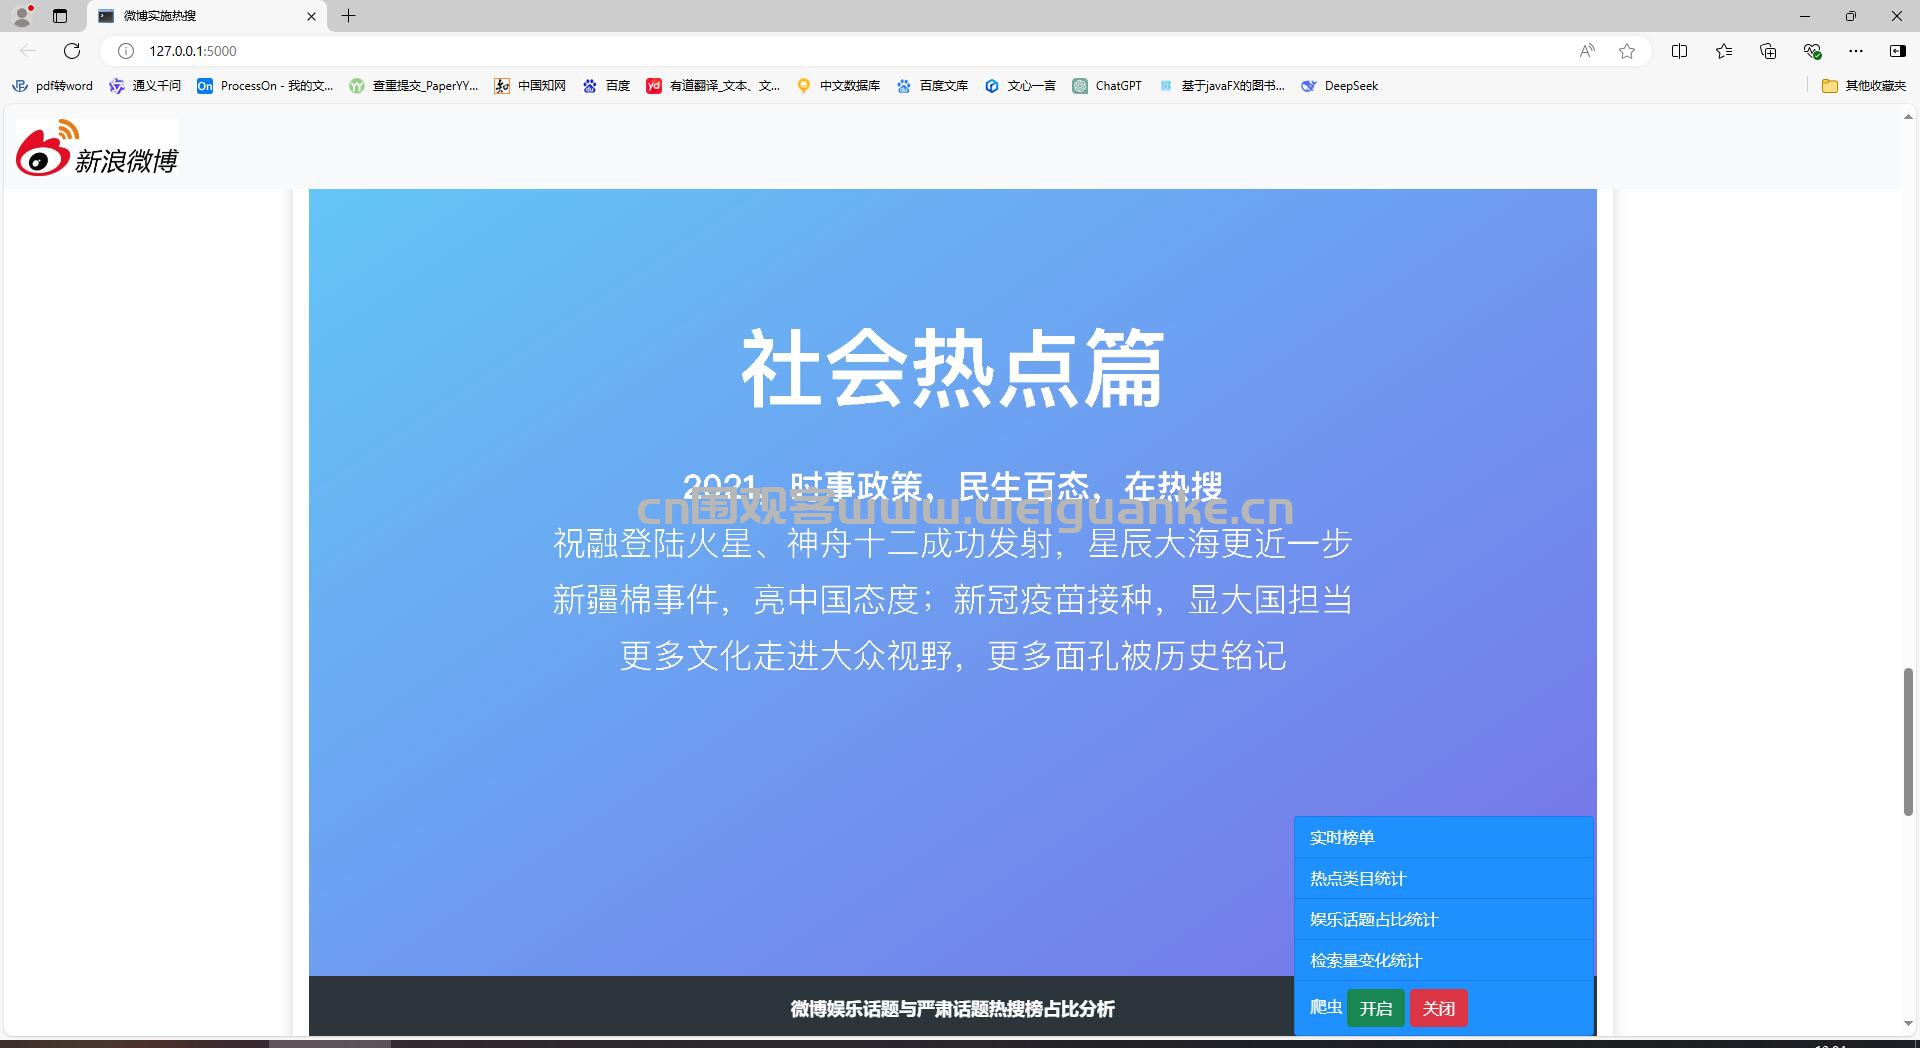Click the page vertical scrollbar thumb
The image size is (1920, 1048).
click(1908, 742)
